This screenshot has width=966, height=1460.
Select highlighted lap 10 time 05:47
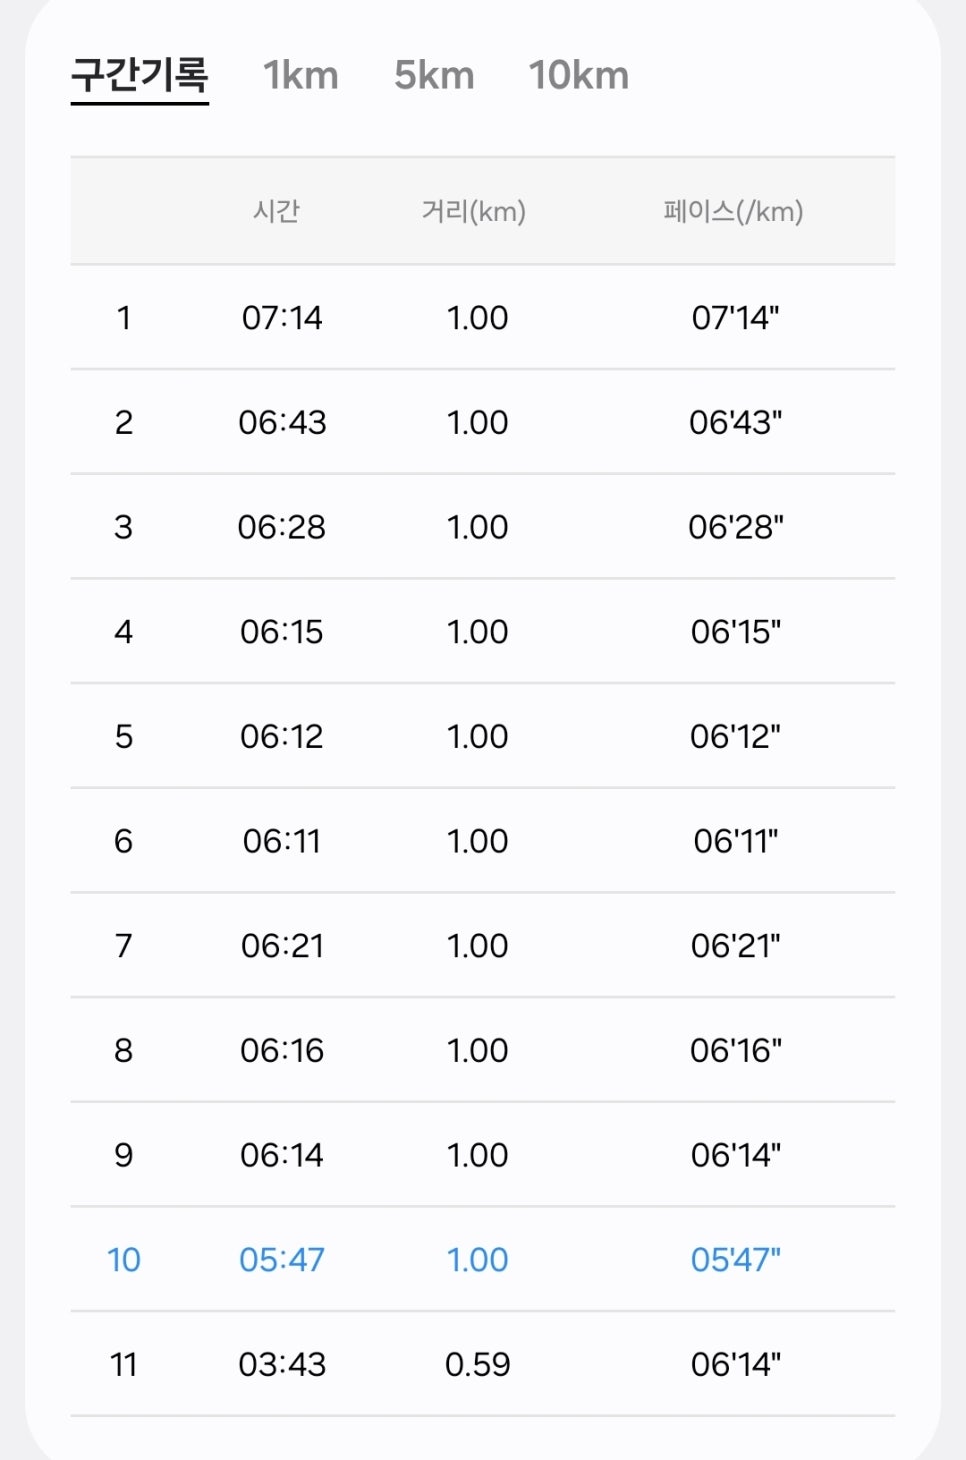tap(282, 1260)
